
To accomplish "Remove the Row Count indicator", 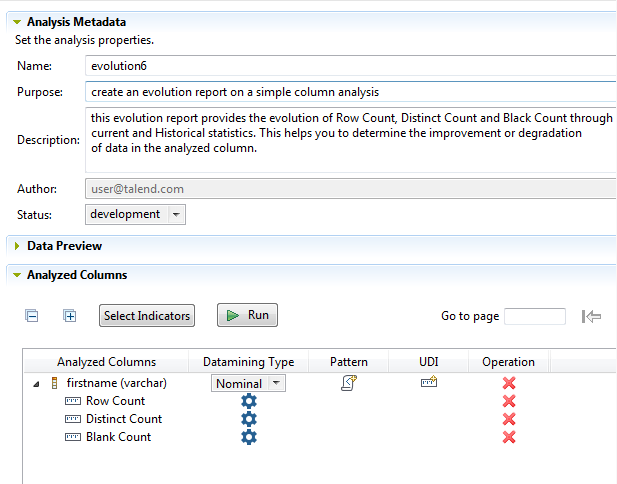I will tap(508, 401).
